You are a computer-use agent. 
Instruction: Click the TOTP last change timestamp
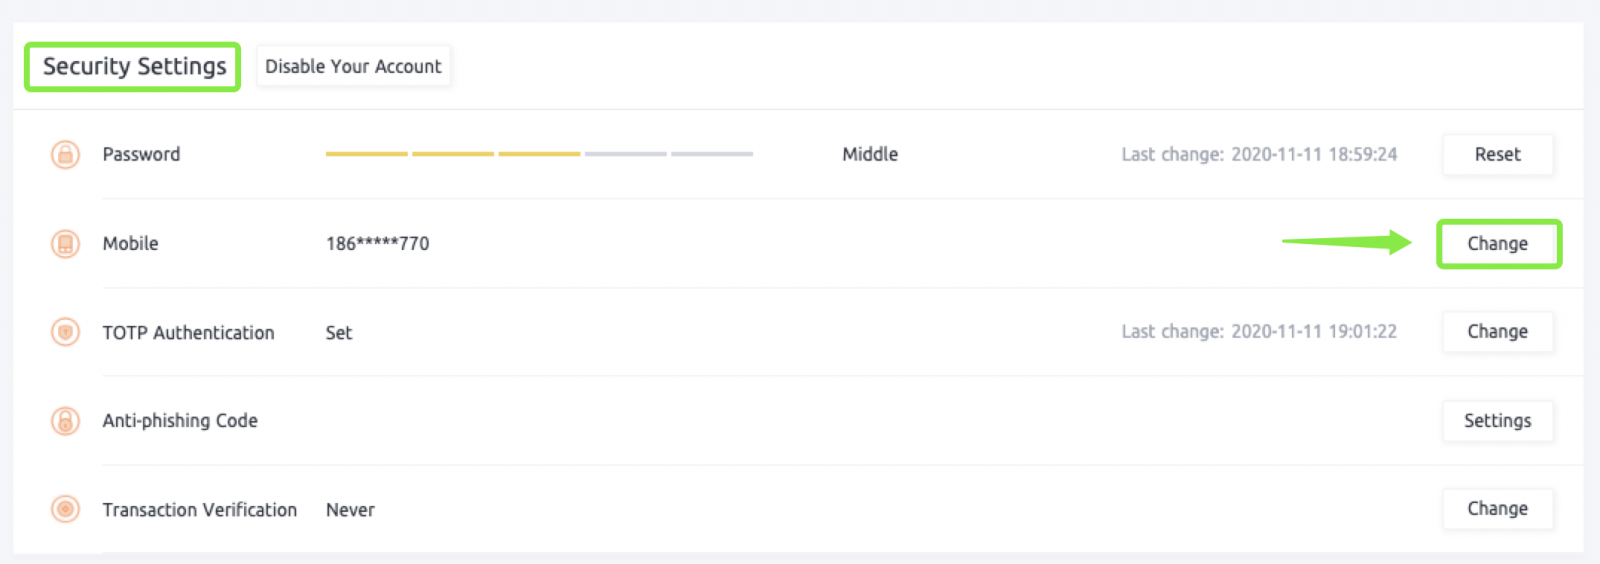point(1259,332)
